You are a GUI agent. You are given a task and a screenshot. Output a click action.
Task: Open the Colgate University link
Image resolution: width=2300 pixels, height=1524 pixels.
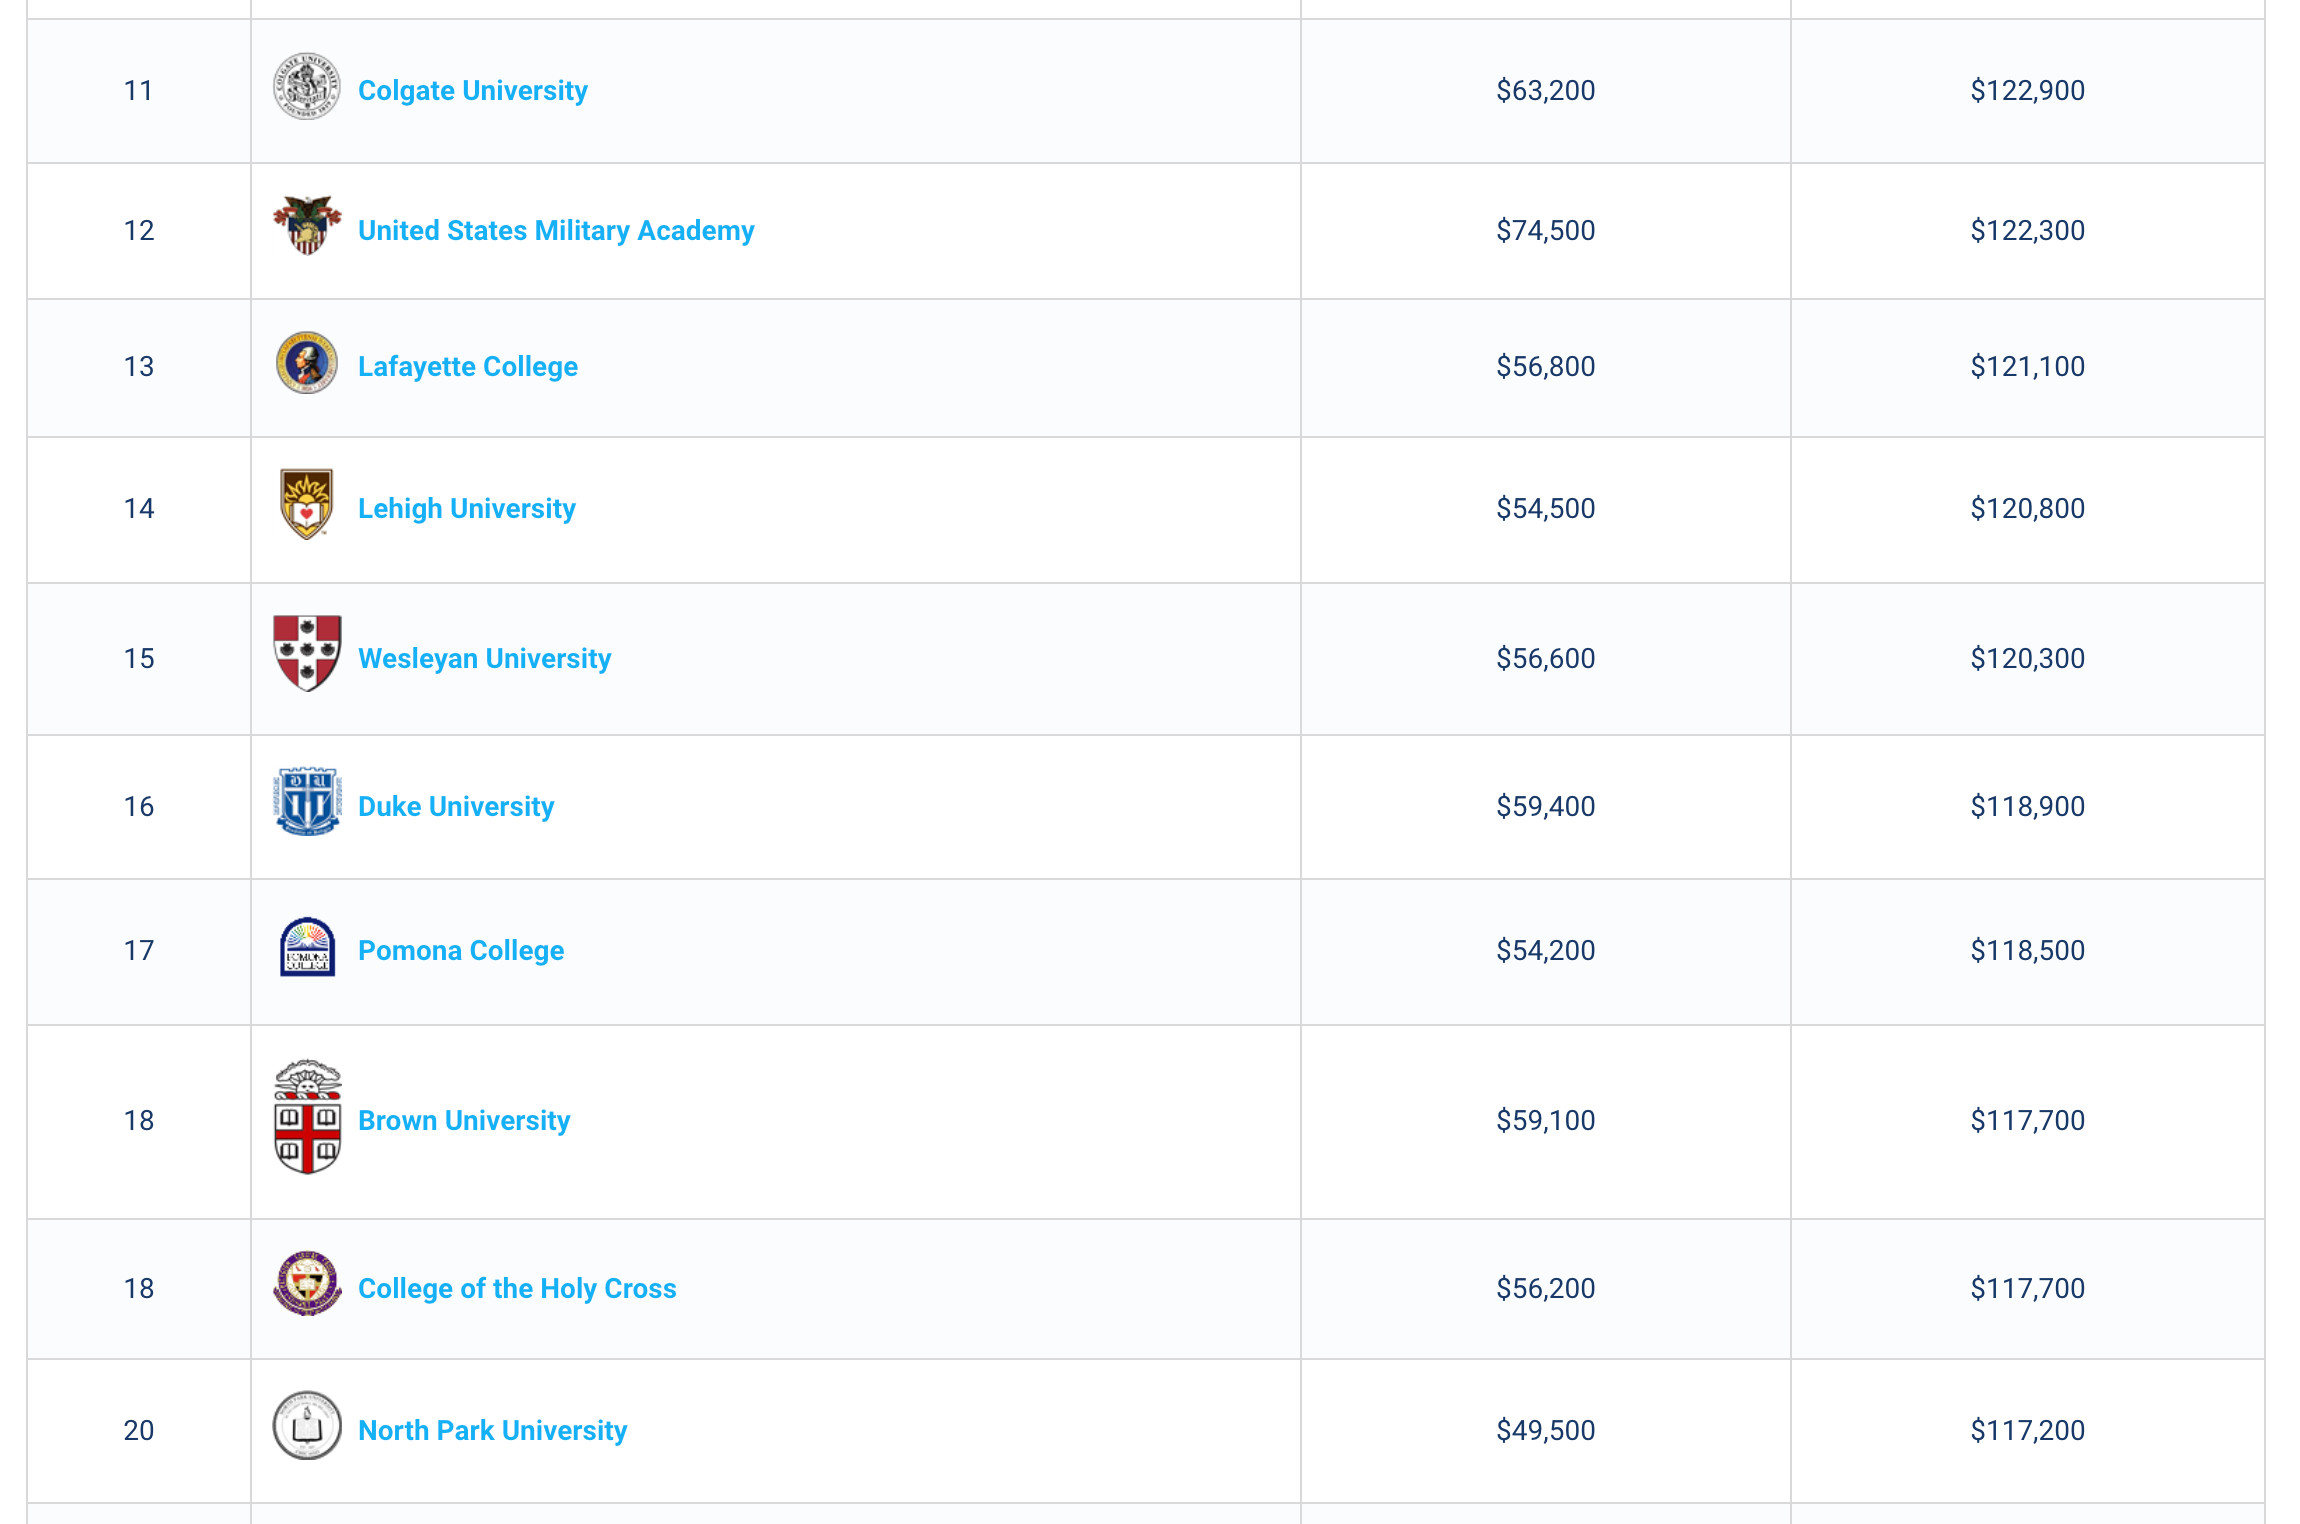tap(473, 91)
